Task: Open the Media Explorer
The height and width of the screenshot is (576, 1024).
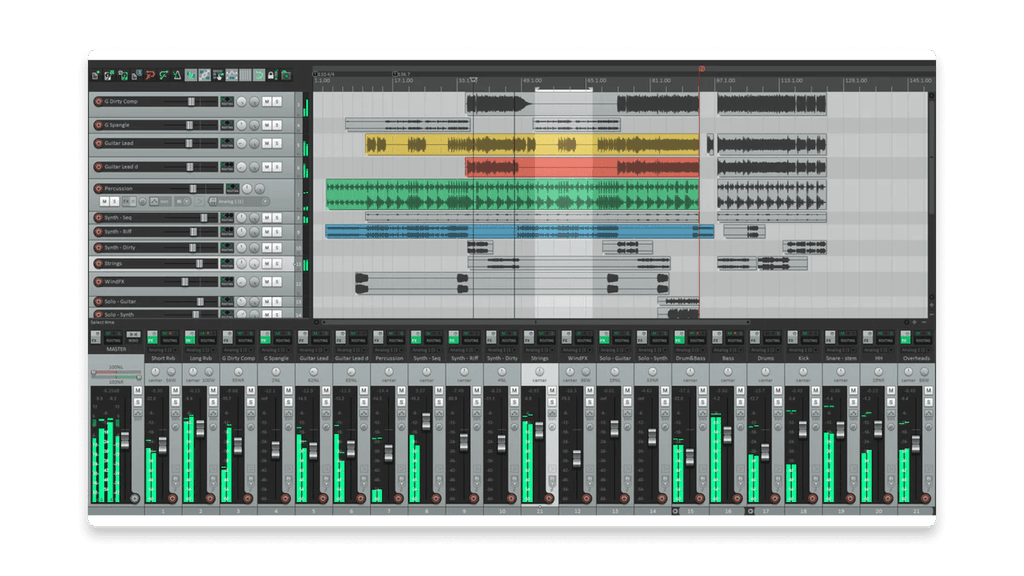Action: (286, 76)
